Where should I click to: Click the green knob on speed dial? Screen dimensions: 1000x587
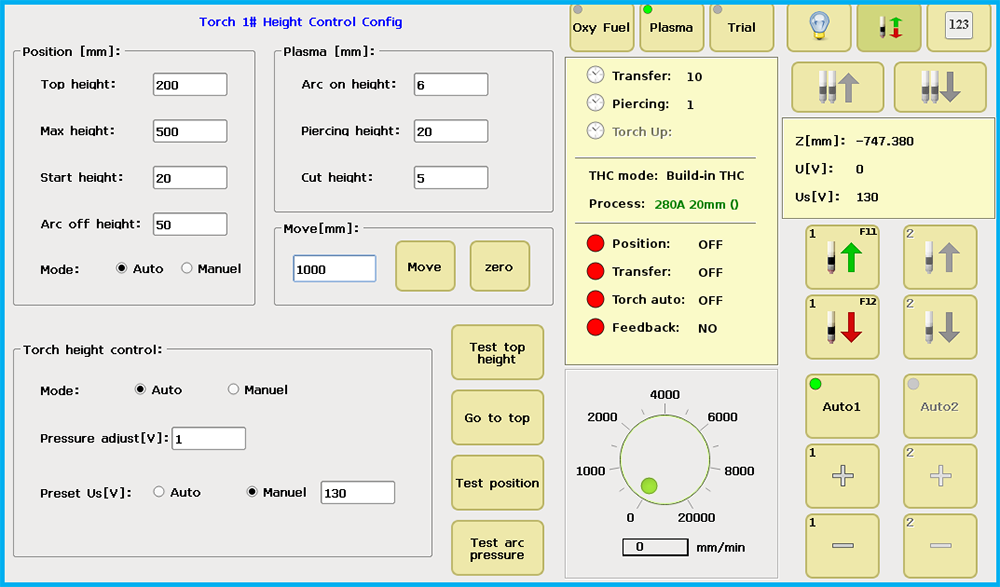click(649, 486)
